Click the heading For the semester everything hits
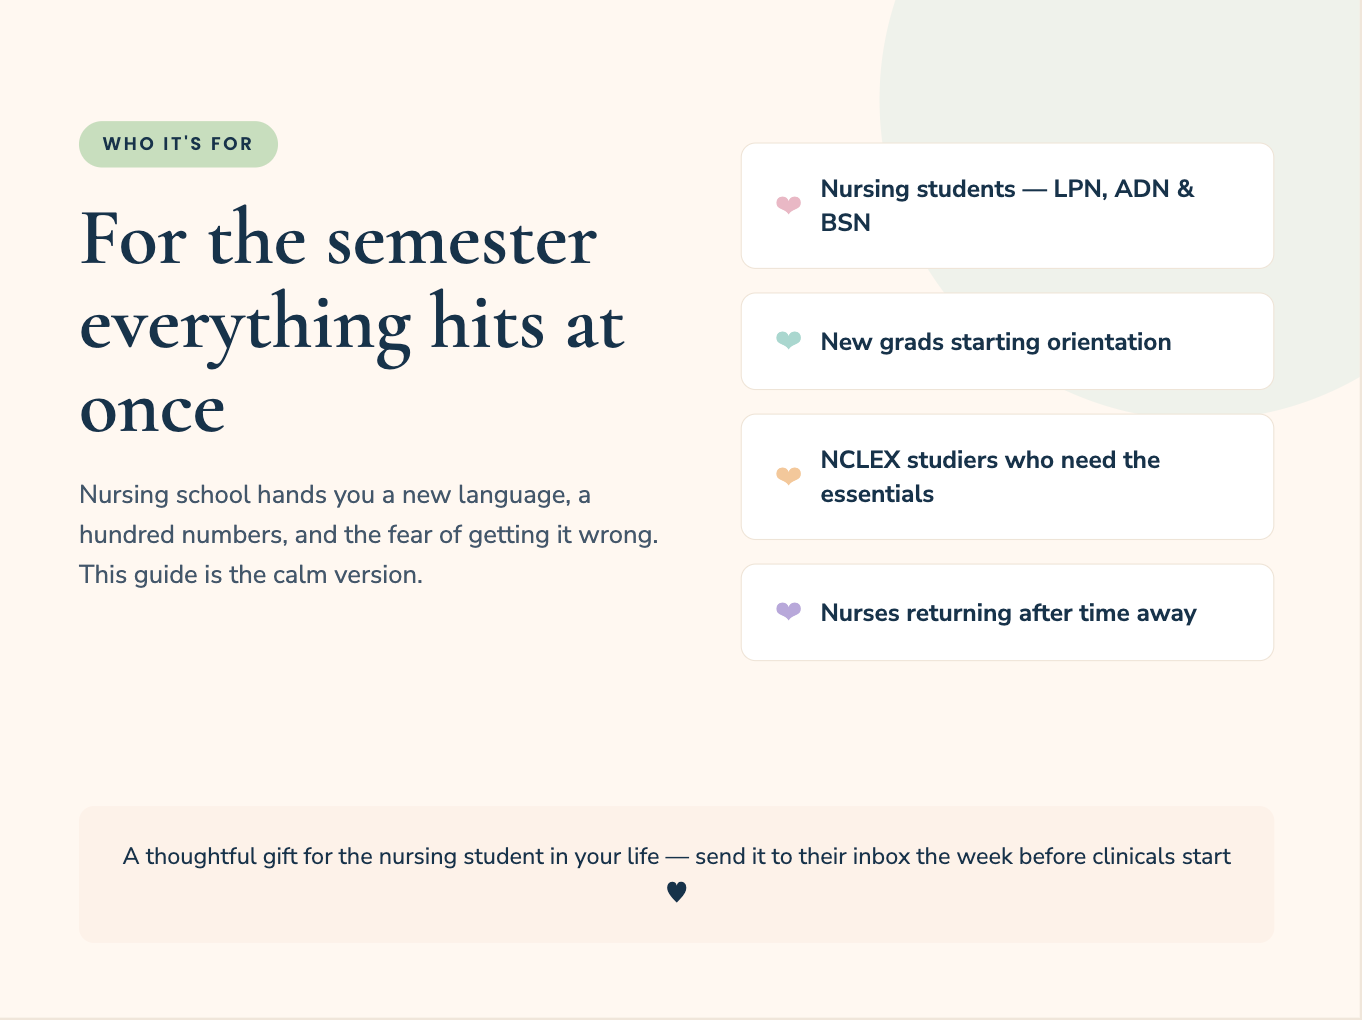 pos(352,322)
